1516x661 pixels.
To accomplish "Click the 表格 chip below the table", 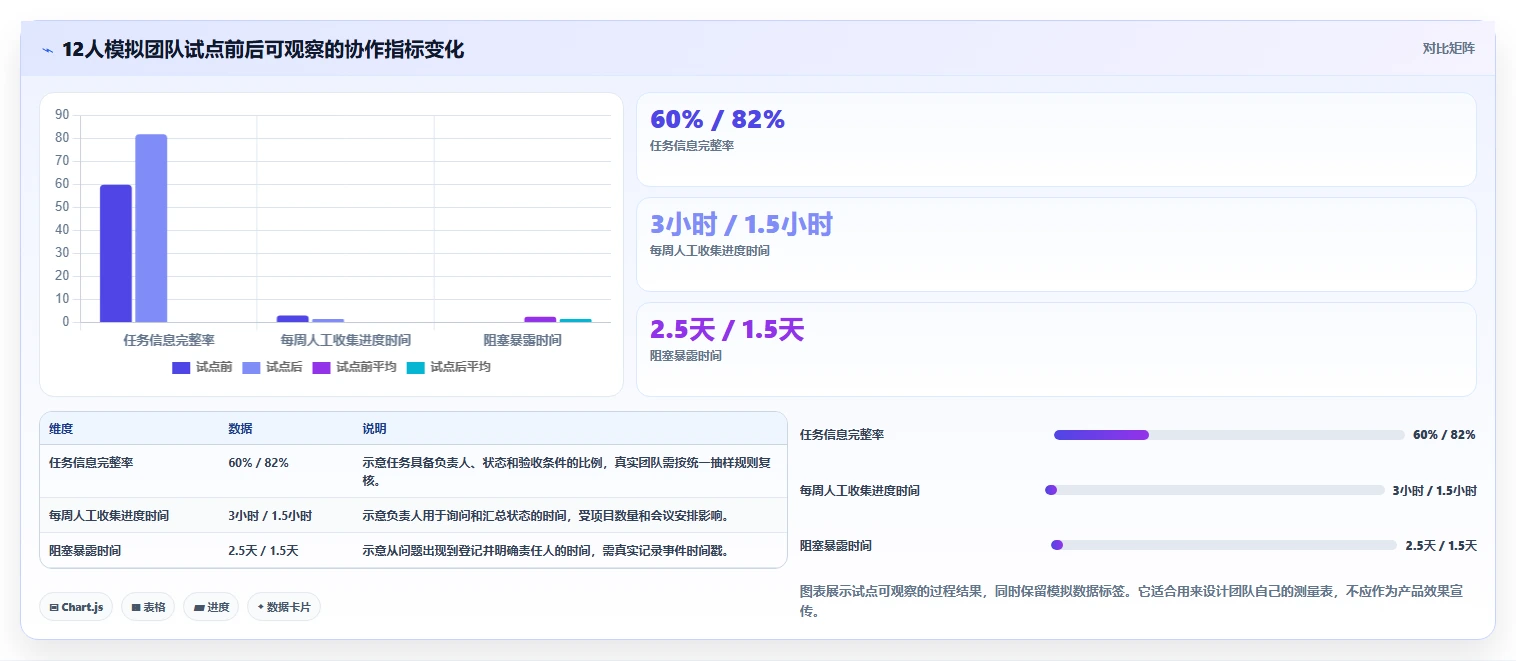I will (x=148, y=607).
